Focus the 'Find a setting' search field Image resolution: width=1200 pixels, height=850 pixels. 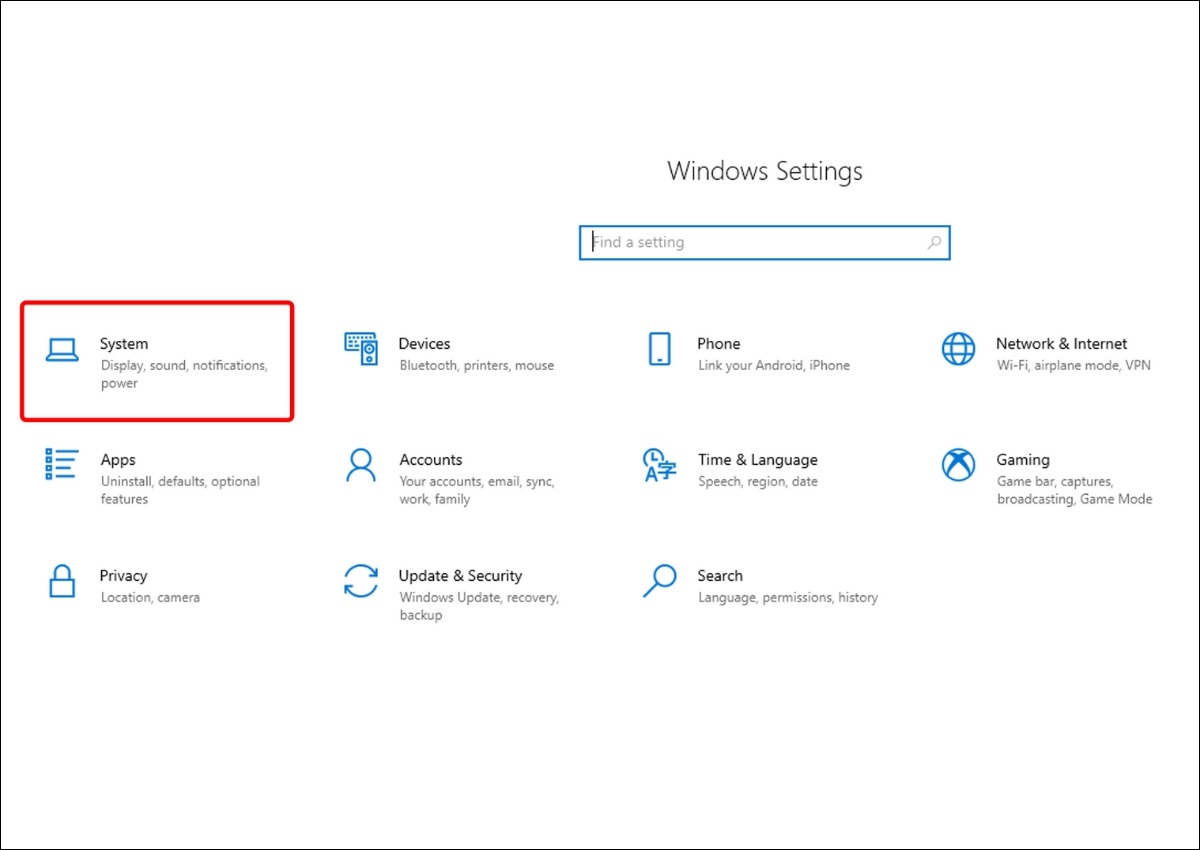pos(764,242)
